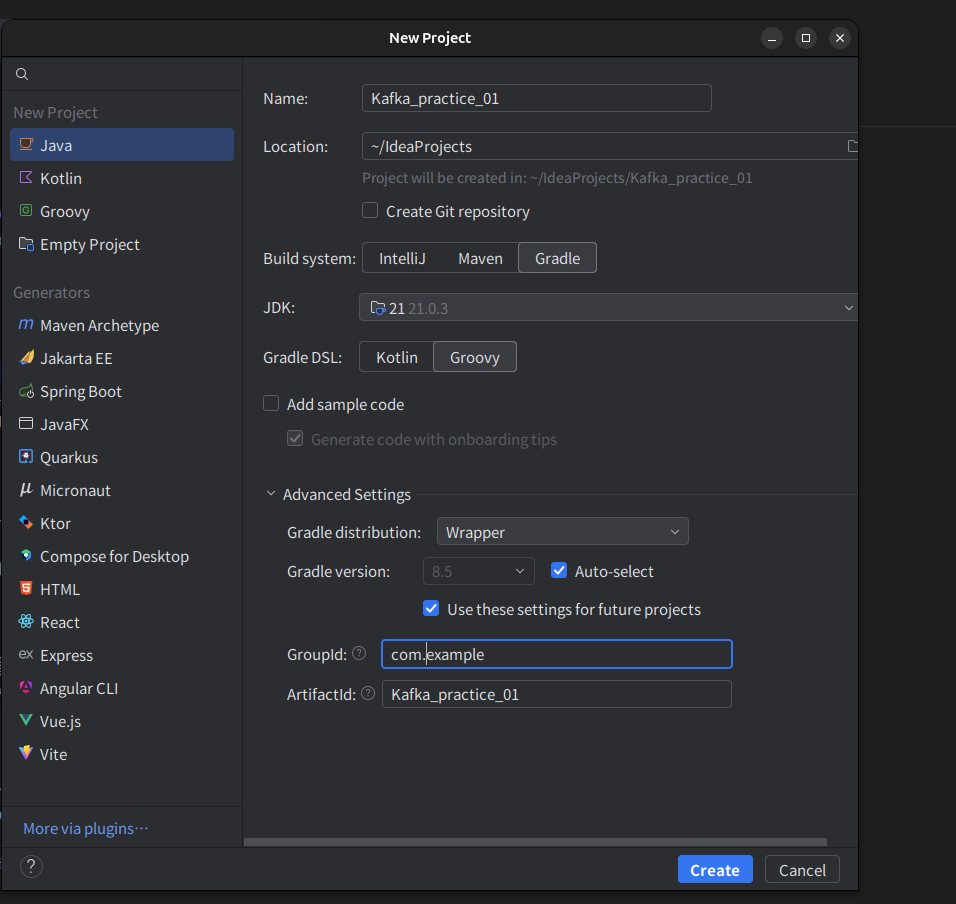Click the project Name input field
This screenshot has width=956, height=904.
click(x=537, y=98)
